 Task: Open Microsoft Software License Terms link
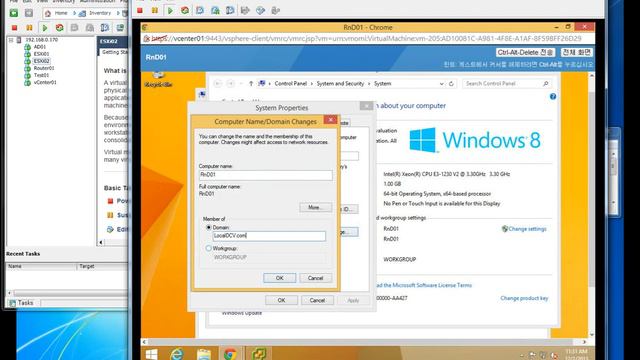(423, 285)
